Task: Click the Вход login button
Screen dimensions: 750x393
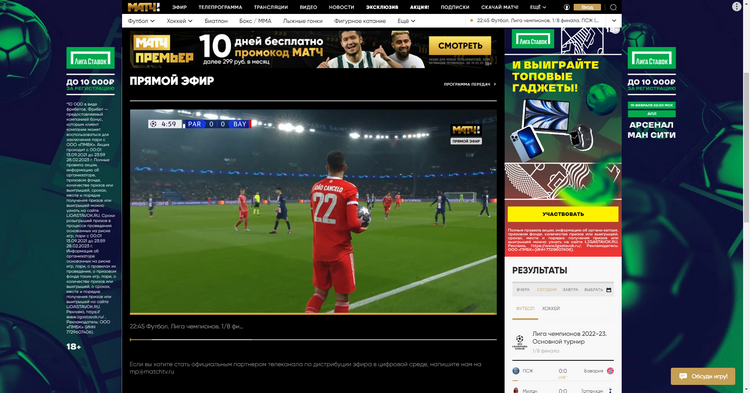Action: [x=587, y=7]
